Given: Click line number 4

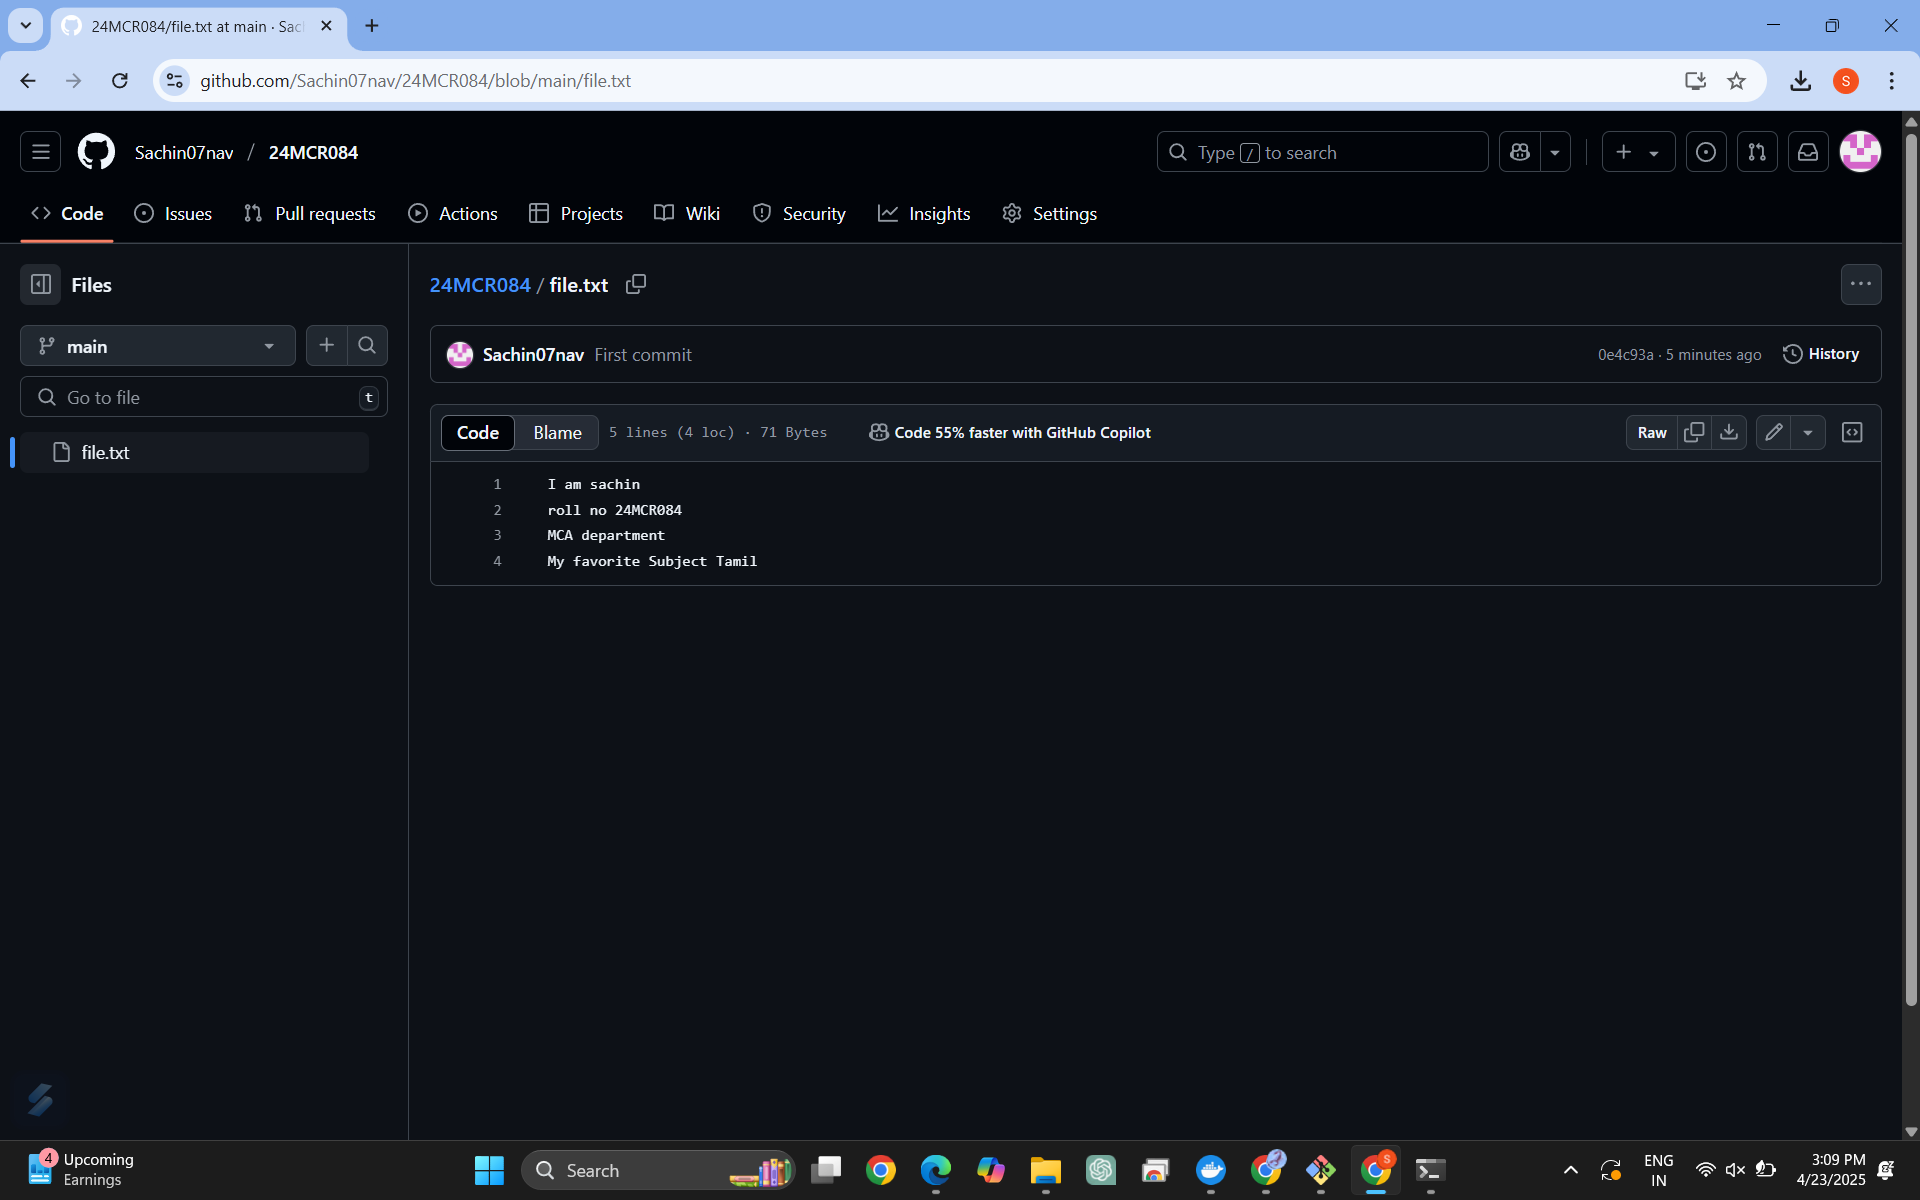Looking at the screenshot, I should coord(497,561).
